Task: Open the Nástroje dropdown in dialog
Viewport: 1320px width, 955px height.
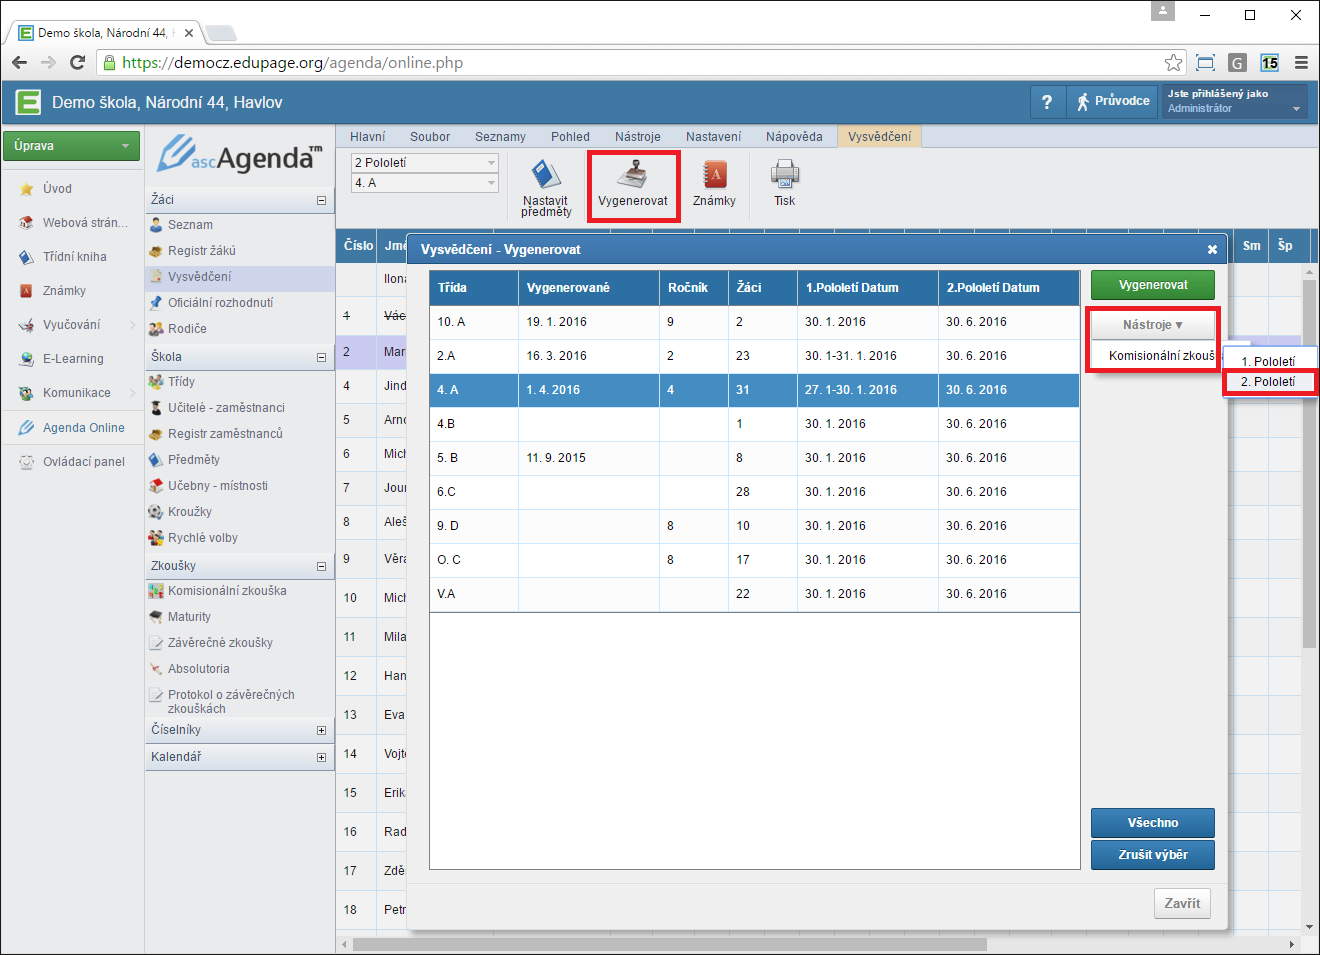Action: coord(1152,325)
